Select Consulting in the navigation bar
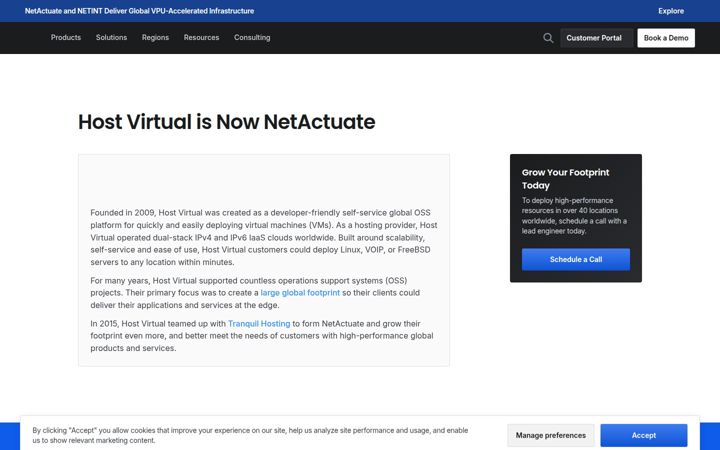The image size is (720, 450). pos(252,37)
